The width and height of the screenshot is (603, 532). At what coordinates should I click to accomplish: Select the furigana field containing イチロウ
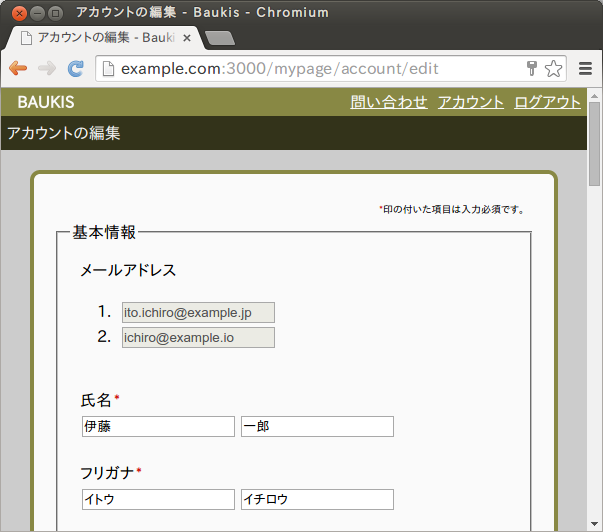(x=317, y=499)
